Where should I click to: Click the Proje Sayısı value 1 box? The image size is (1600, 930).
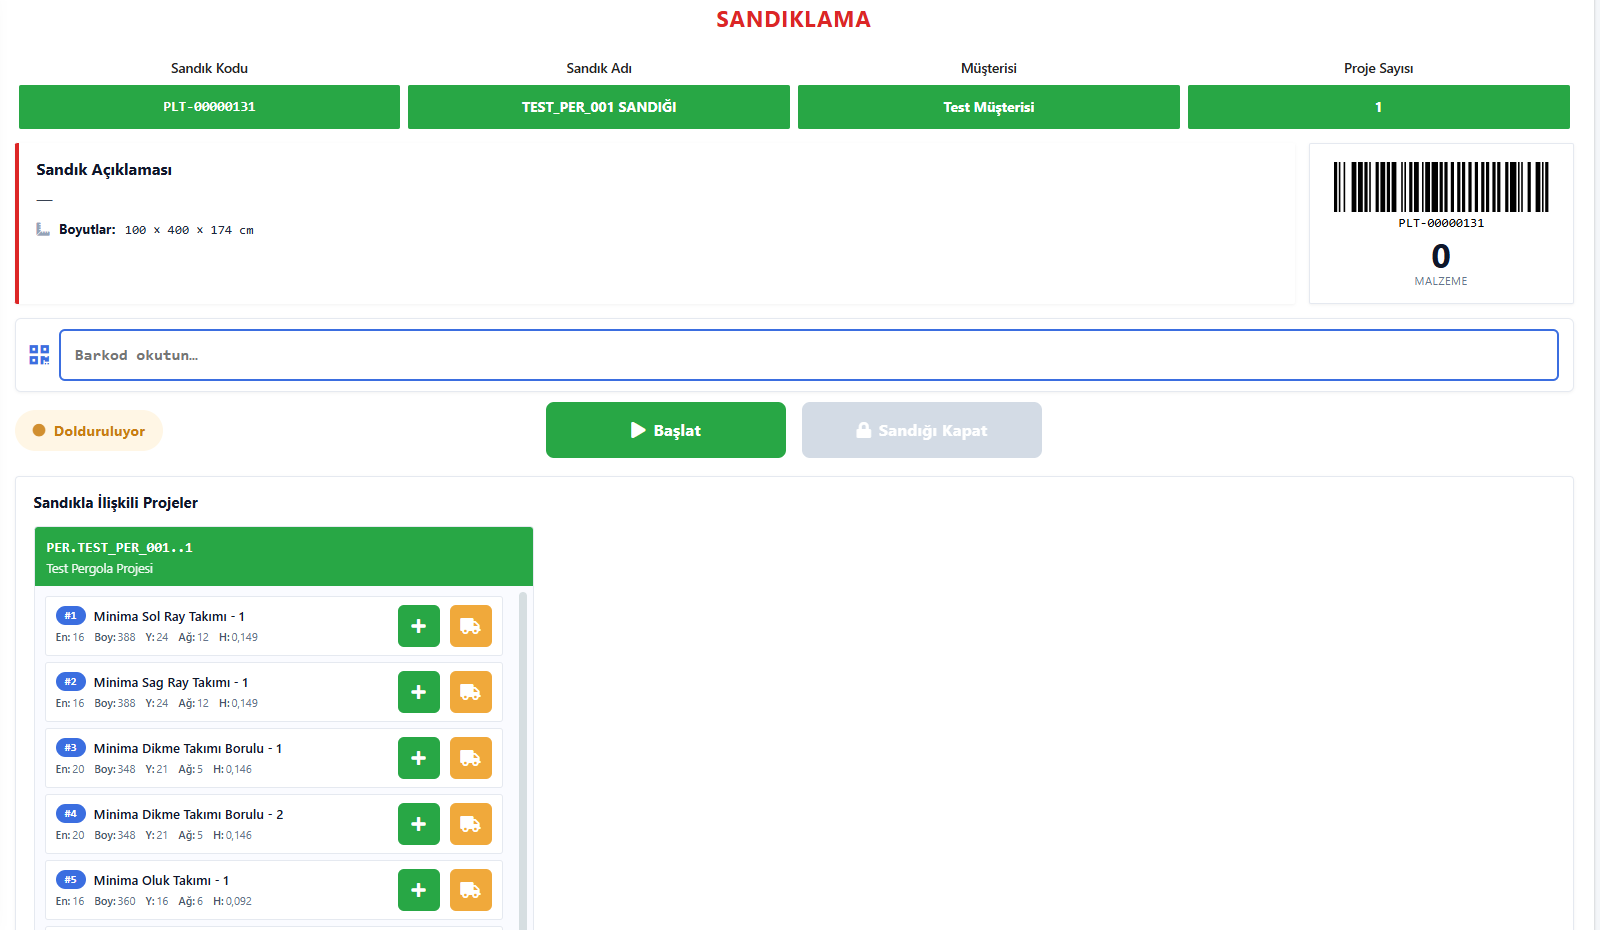pos(1379,107)
